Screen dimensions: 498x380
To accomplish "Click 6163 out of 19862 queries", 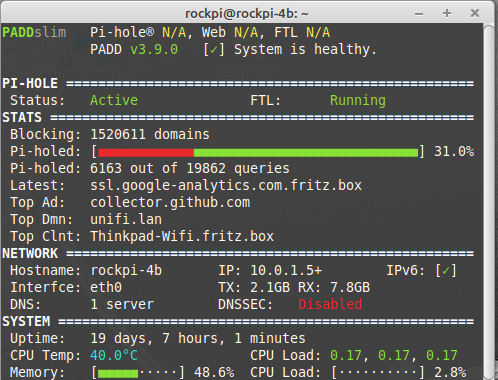I will 190,168.
